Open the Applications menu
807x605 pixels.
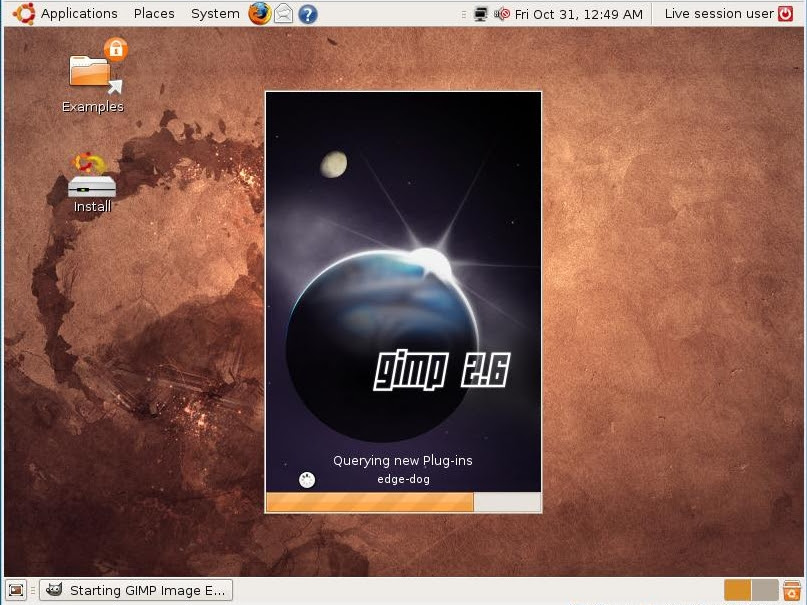click(x=79, y=13)
